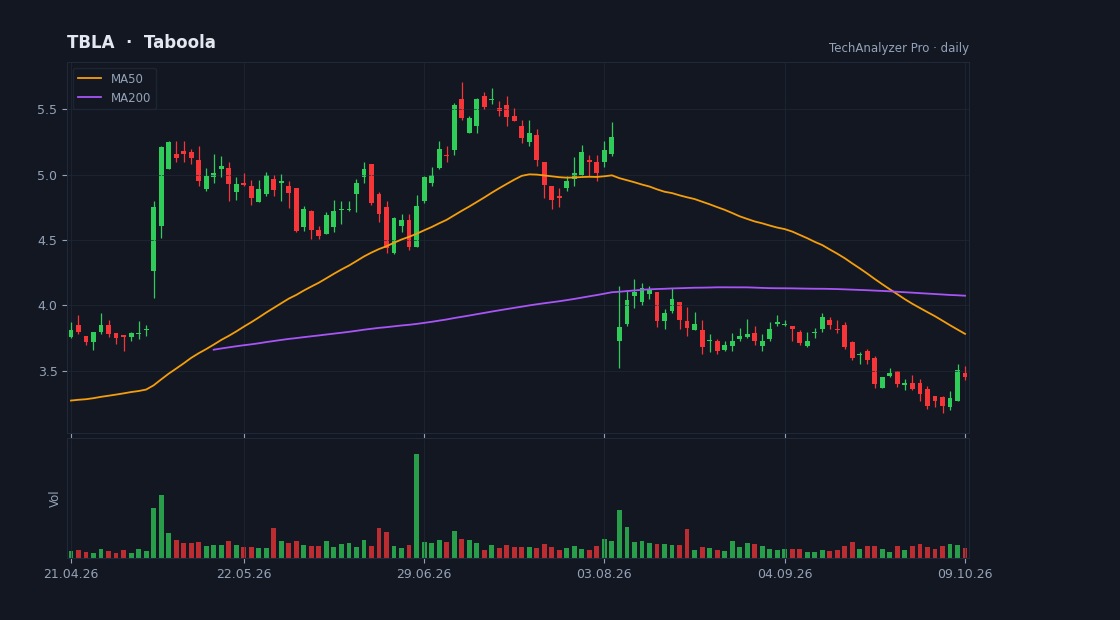This screenshot has width=1120, height=620.
Task: Pick the orange MA50 legend line sample
Action: click(90, 79)
